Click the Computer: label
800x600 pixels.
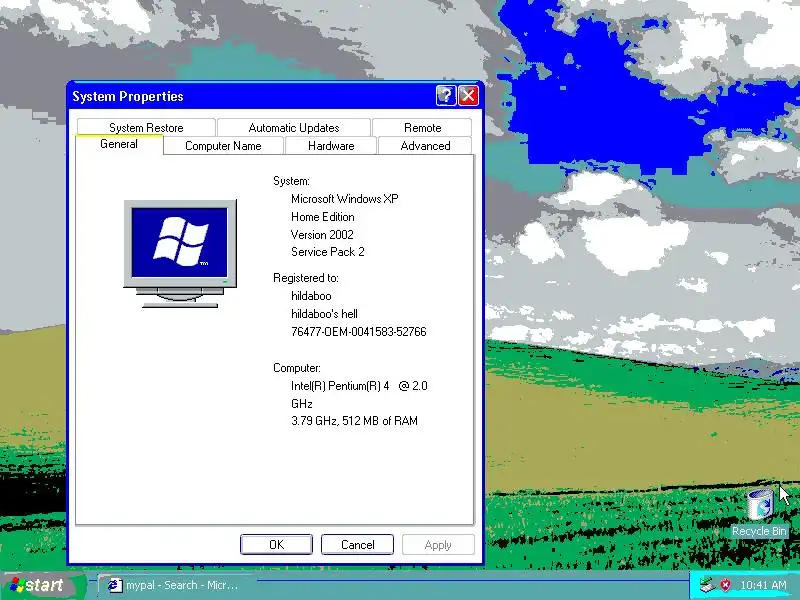296,368
